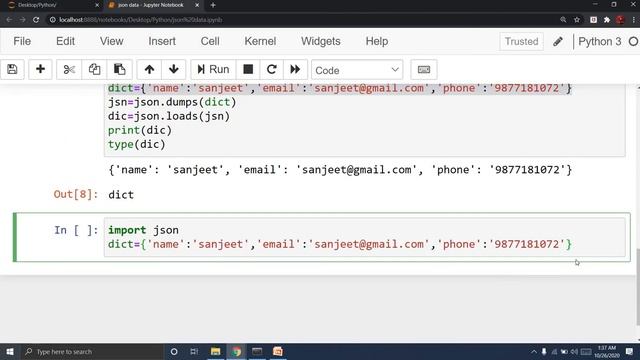
Task: Show hidden system tray icons chevron
Action: point(534,352)
